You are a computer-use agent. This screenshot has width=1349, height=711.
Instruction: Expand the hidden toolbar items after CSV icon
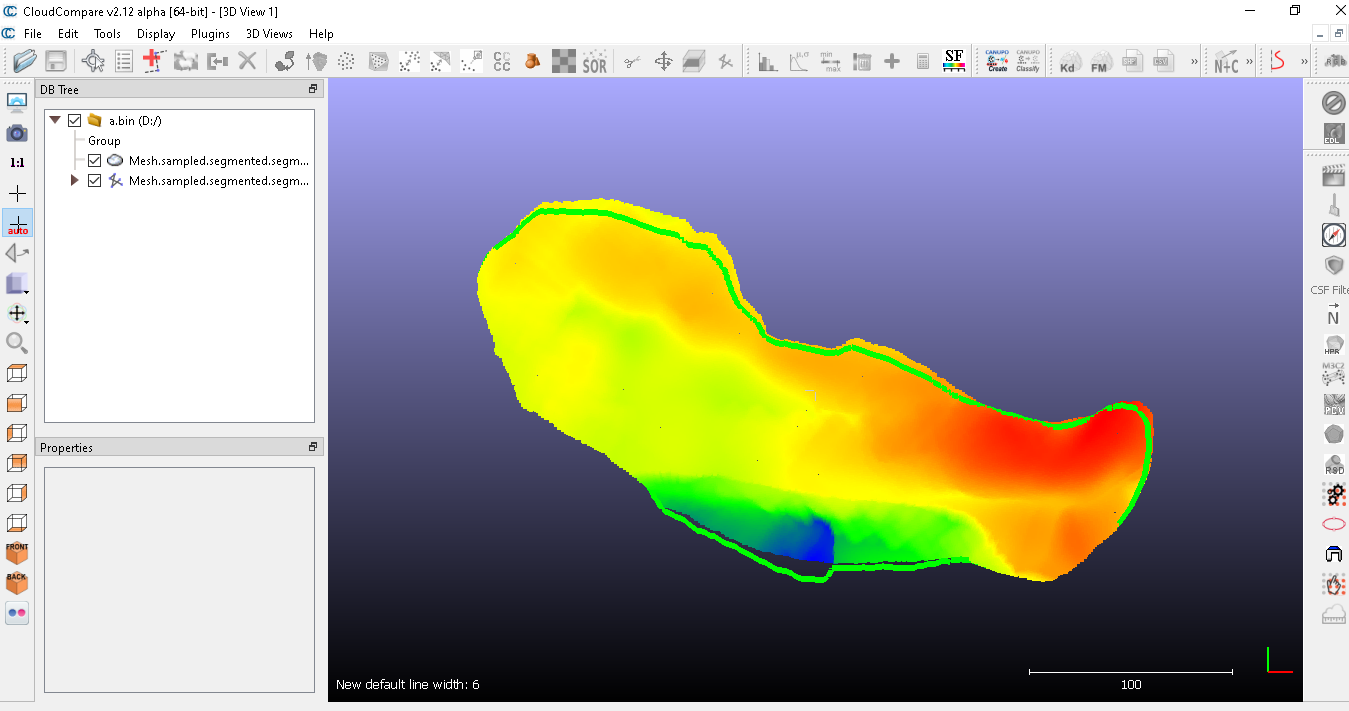pos(1193,62)
